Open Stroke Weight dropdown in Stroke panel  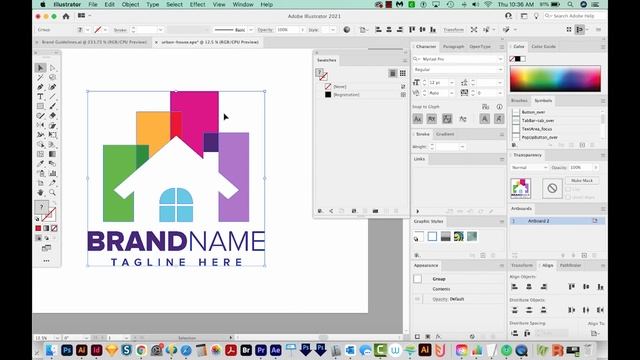(462, 147)
